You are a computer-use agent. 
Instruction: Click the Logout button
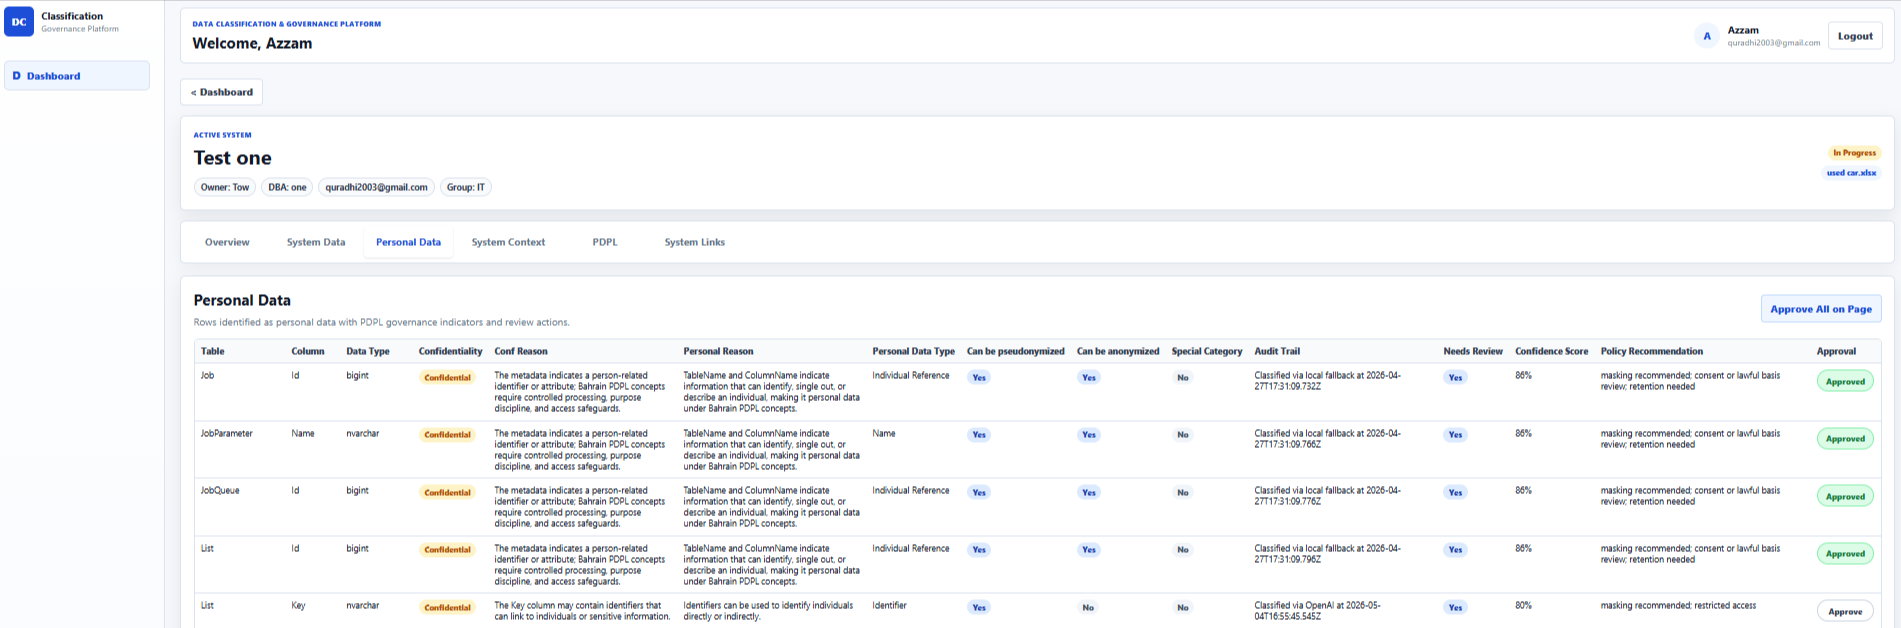point(1855,36)
